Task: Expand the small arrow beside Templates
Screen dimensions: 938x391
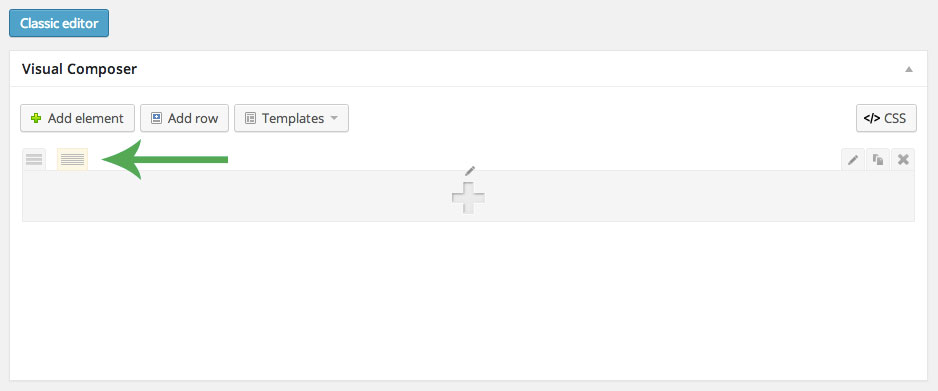Action: click(334, 118)
